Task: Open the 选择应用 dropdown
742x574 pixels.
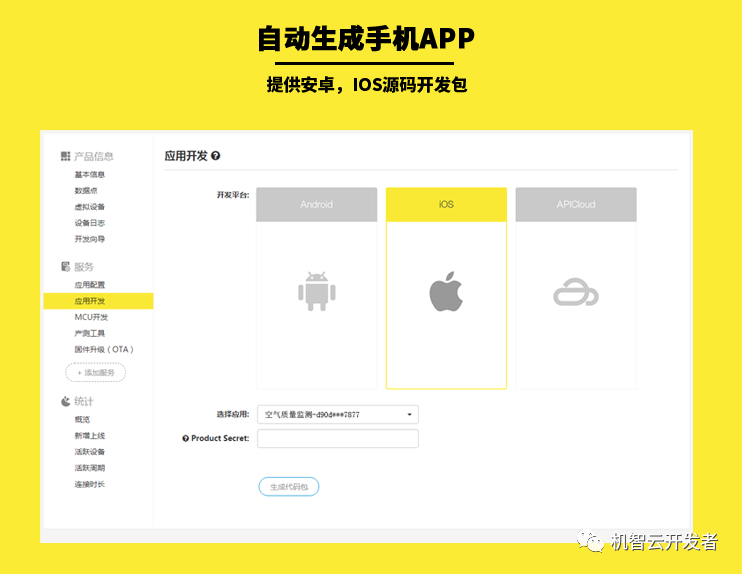Action: tap(338, 415)
